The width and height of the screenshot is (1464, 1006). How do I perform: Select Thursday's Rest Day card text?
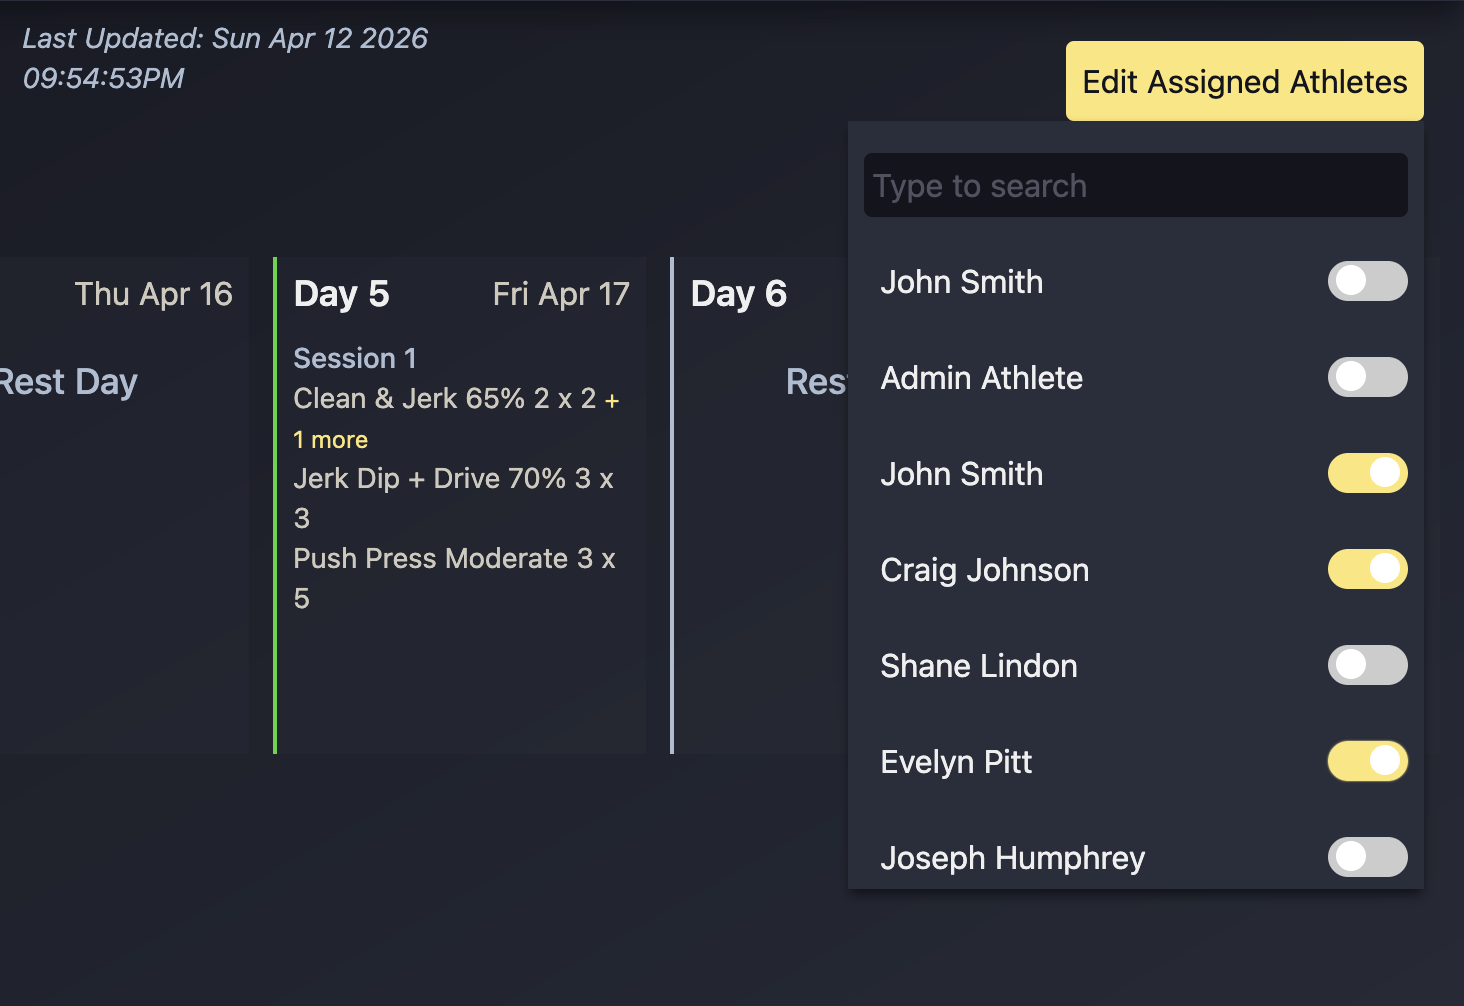[68, 382]
